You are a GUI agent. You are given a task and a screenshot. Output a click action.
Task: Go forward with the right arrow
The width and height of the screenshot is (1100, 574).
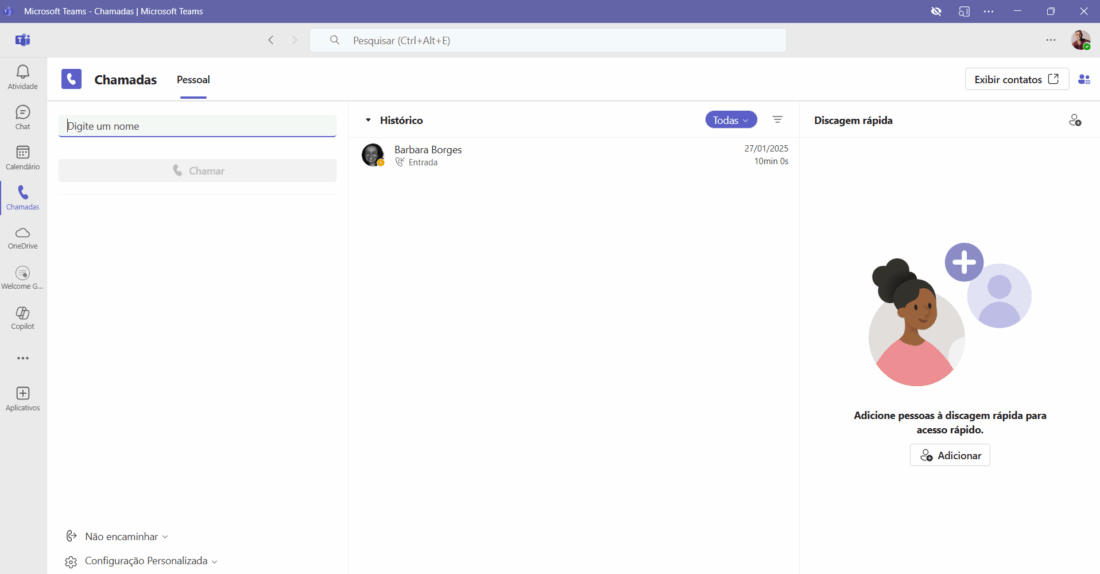pyautogui.click(x=294, y=40)
